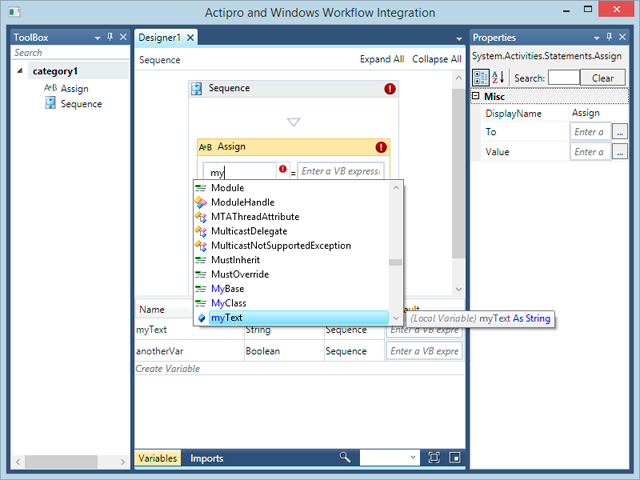640x480 pixels.
Task: Switch to categorized property view
Action: (x=480, y=77)
